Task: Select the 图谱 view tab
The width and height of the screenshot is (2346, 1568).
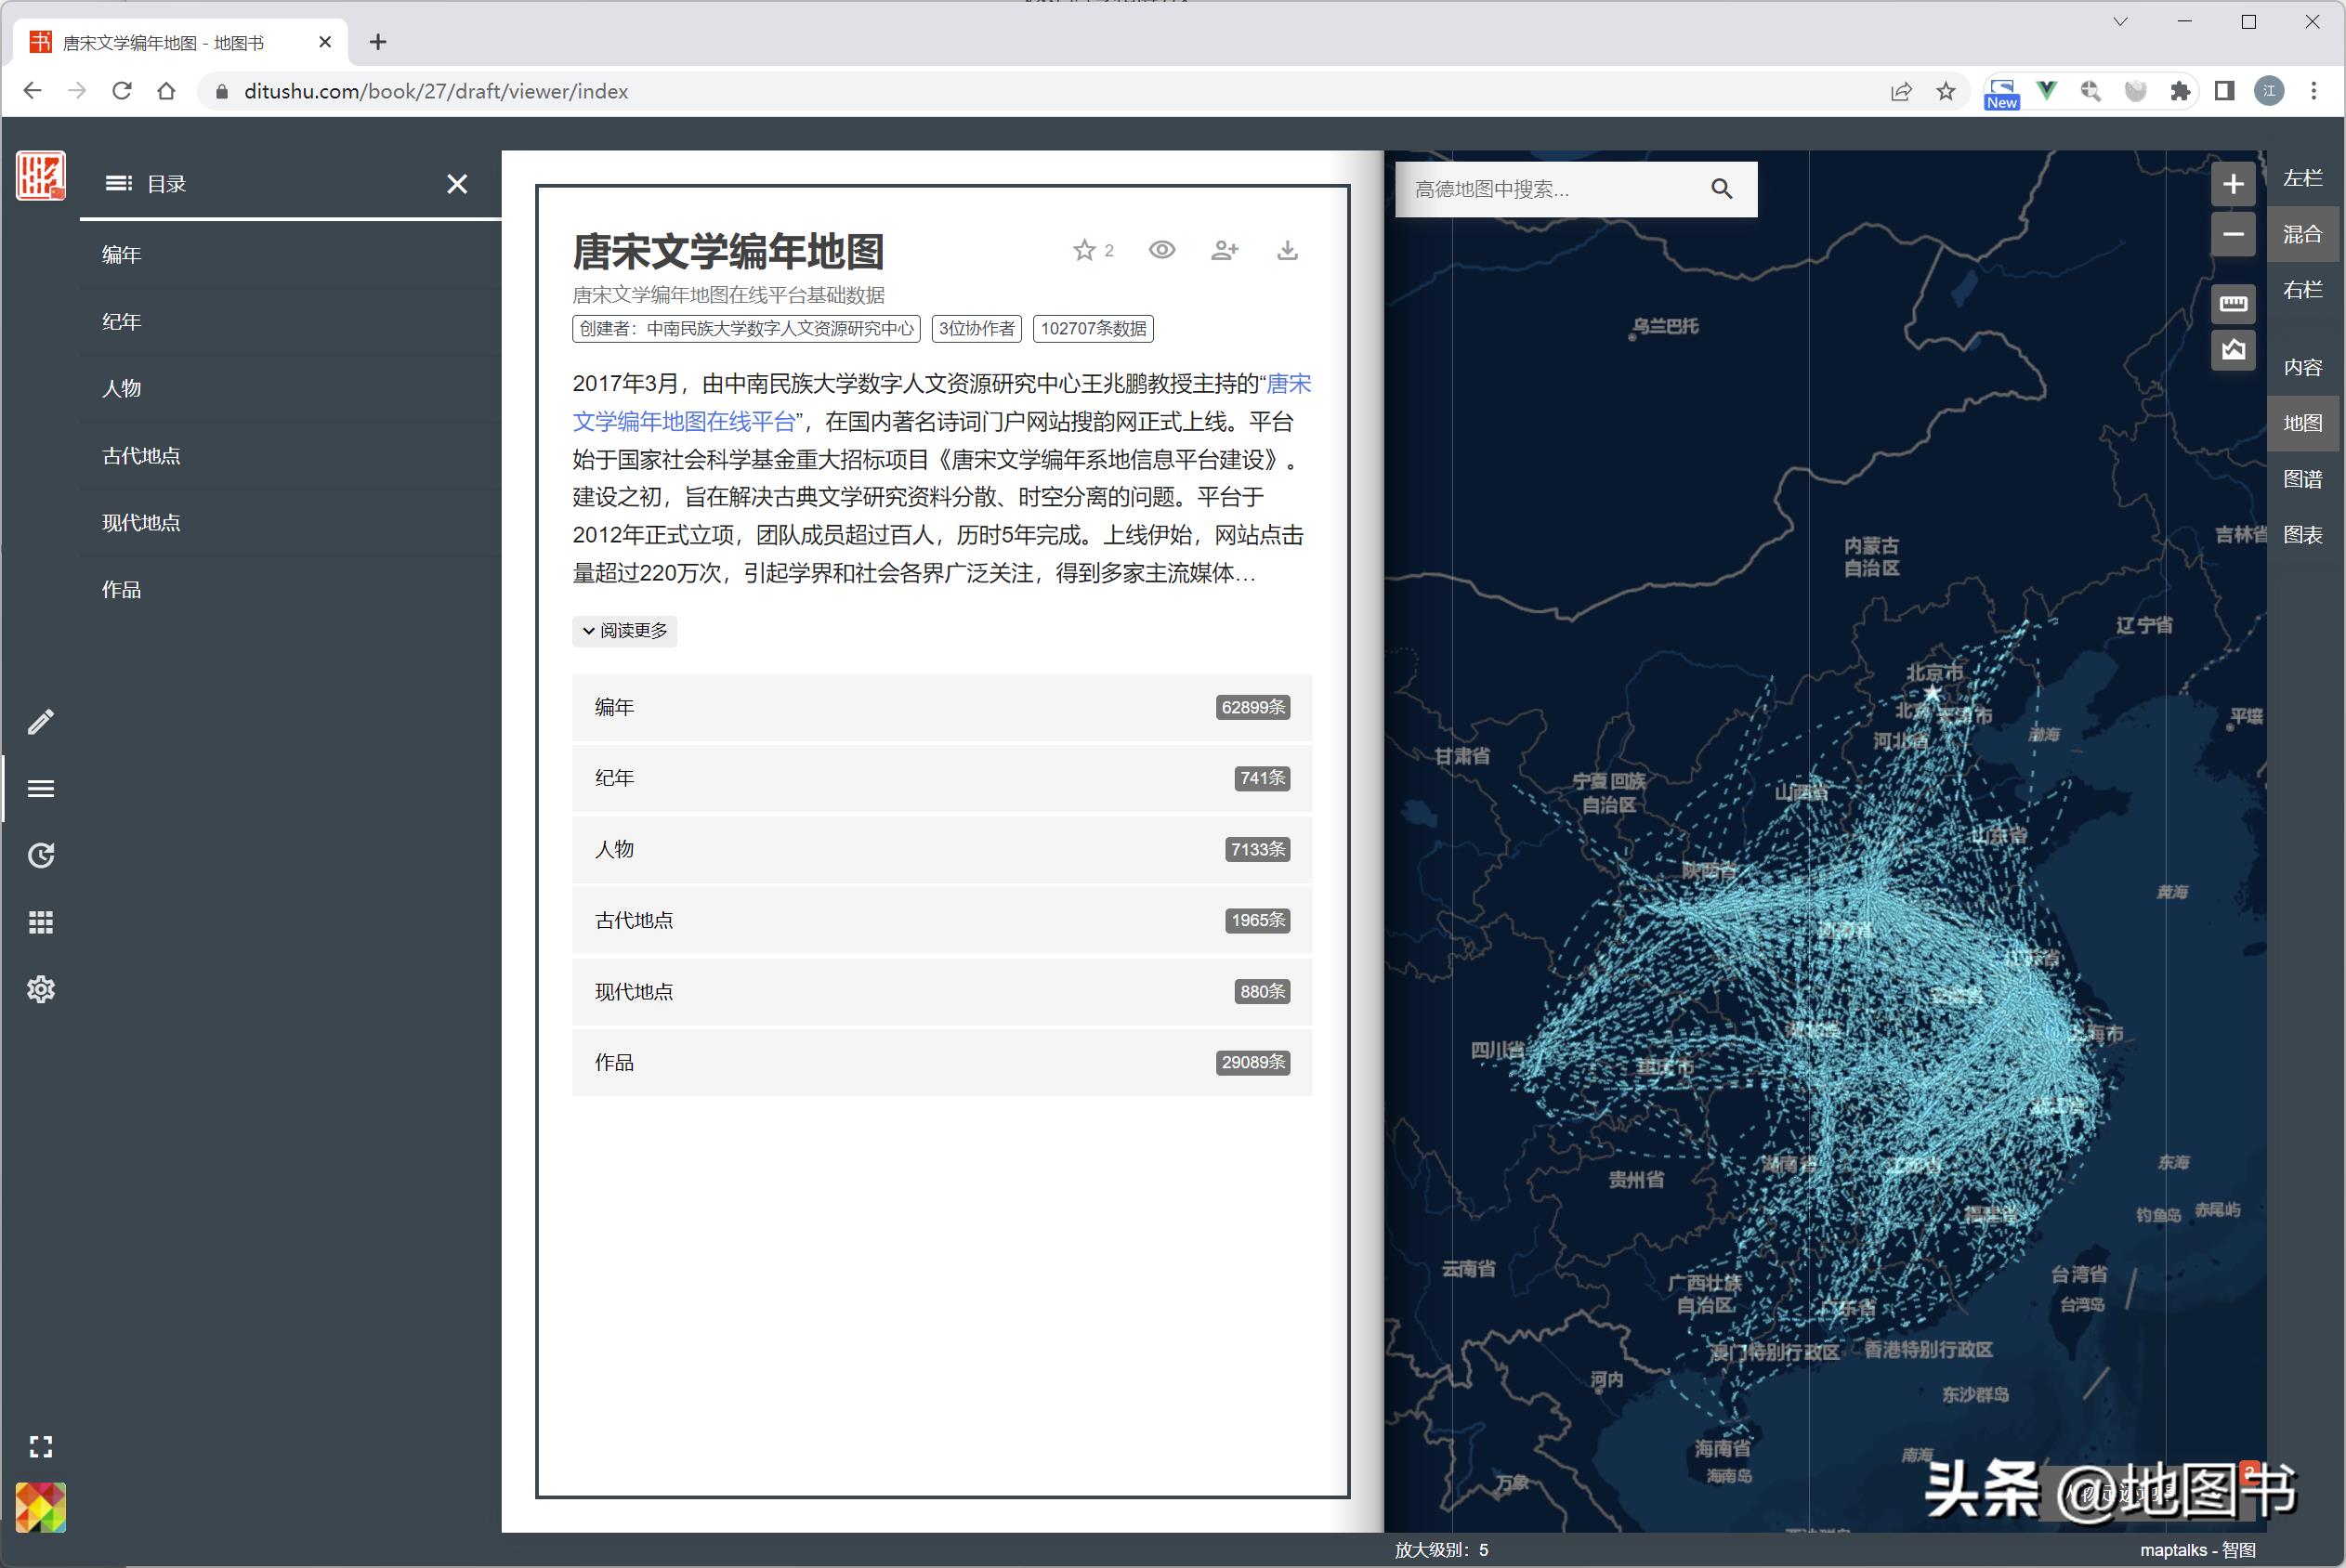Action: [2303, 479]
